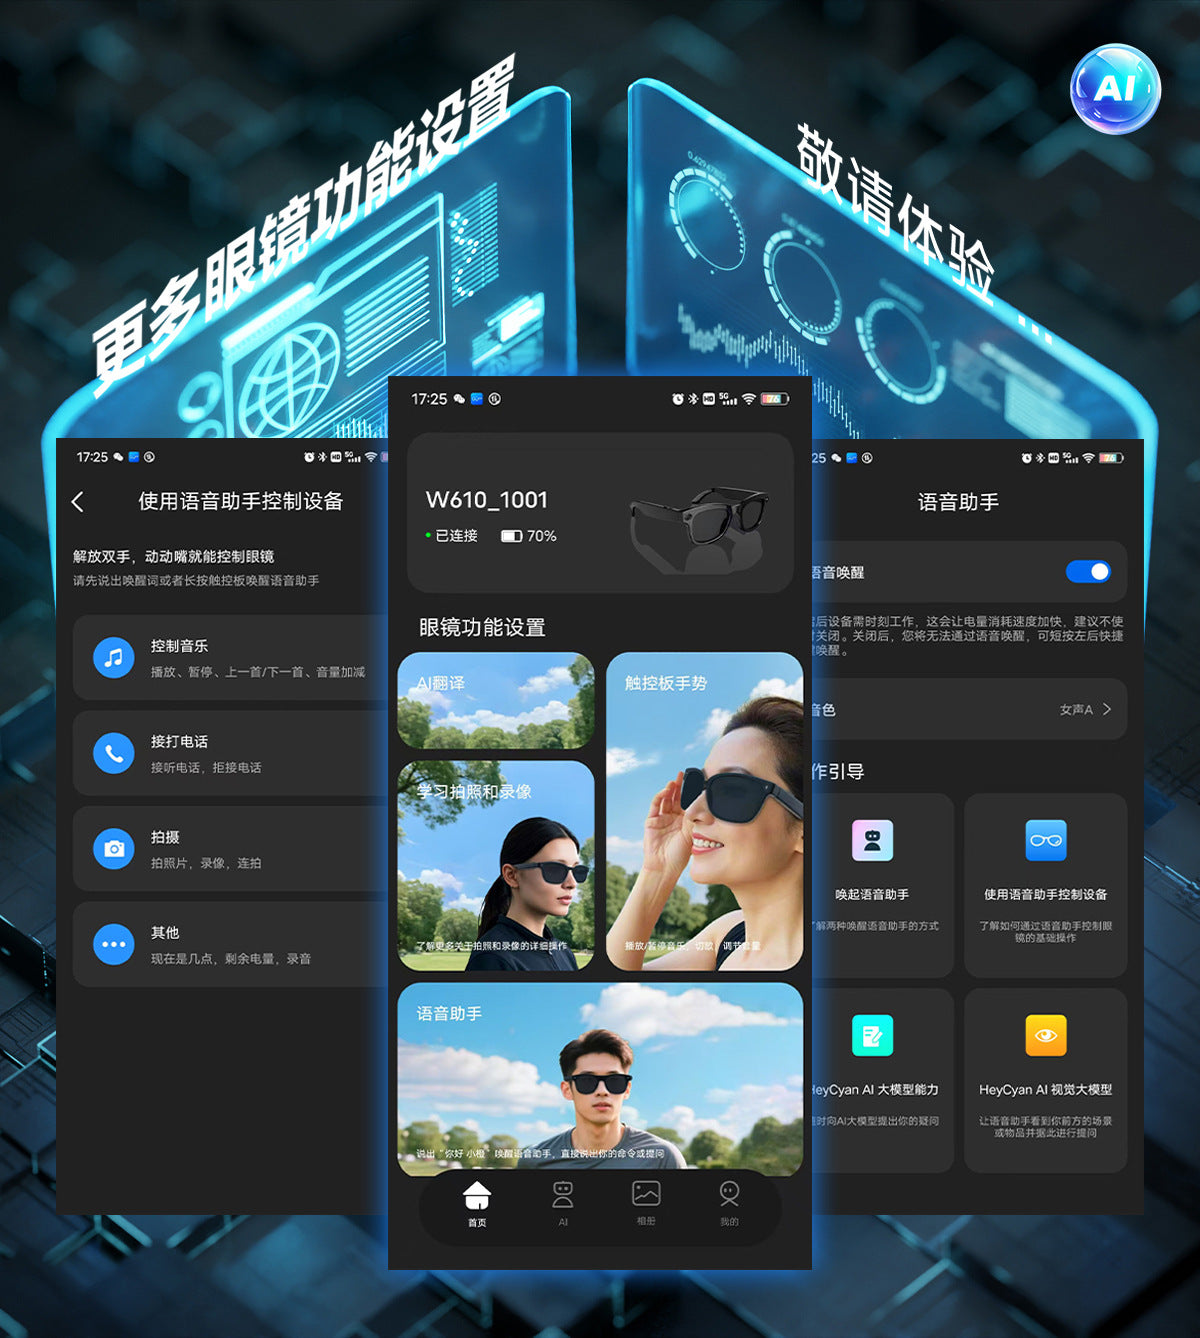
Task: Click the HeyCyan AI 视觉大模型 eye icon
Action: click(x=1046, y=1035)
